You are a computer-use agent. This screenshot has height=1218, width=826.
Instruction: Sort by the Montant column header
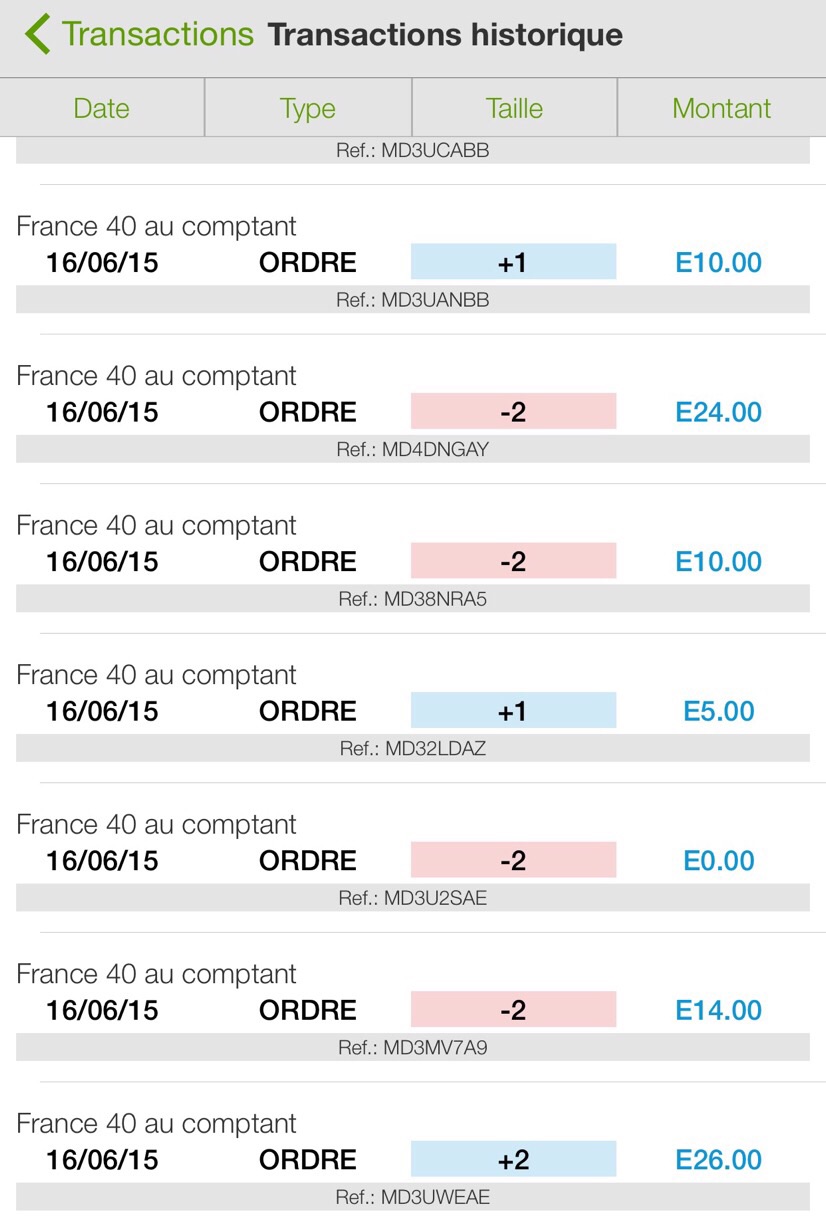click(721, 108)
